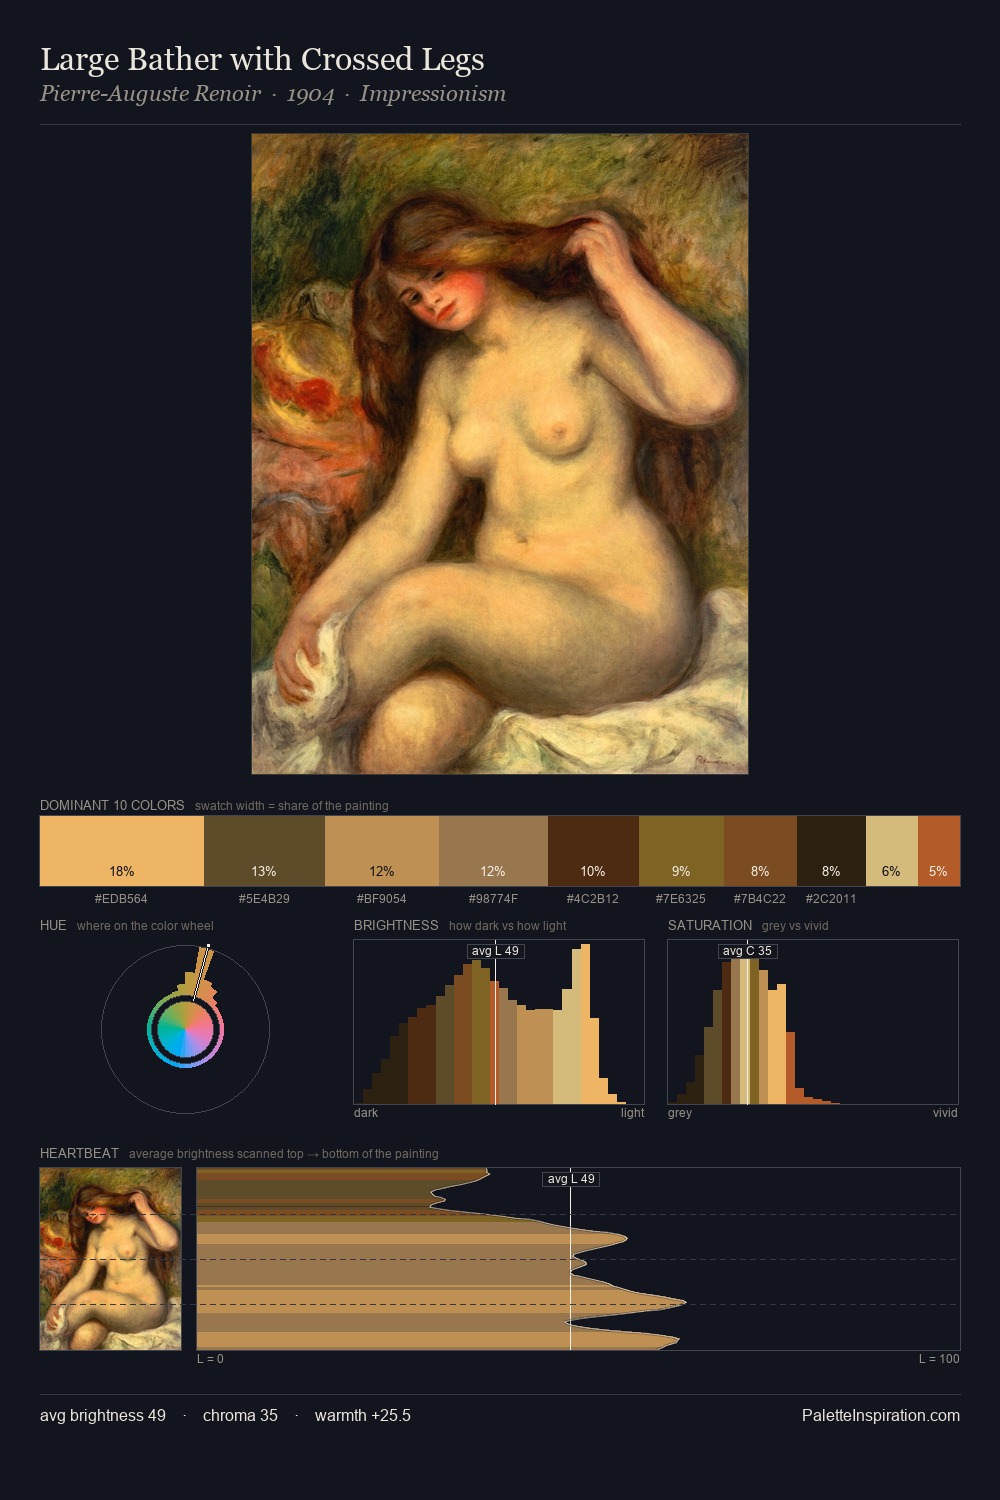
Task: Click the saturation histogram chart
Action: (x=813, y=1022)
